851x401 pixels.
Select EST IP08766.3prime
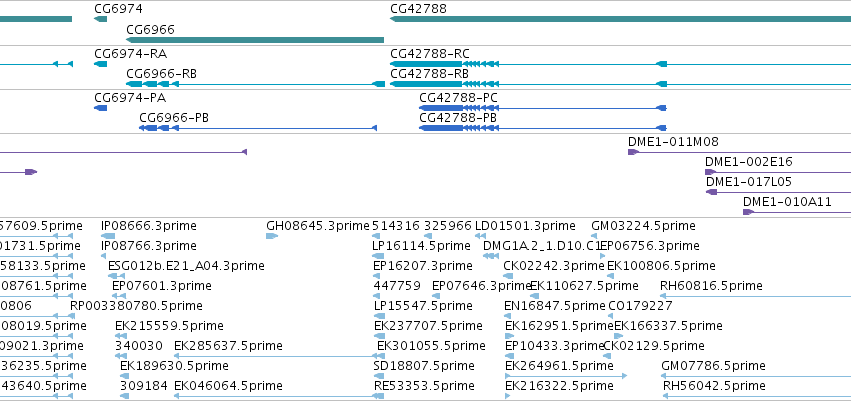(x=149, y=246)
